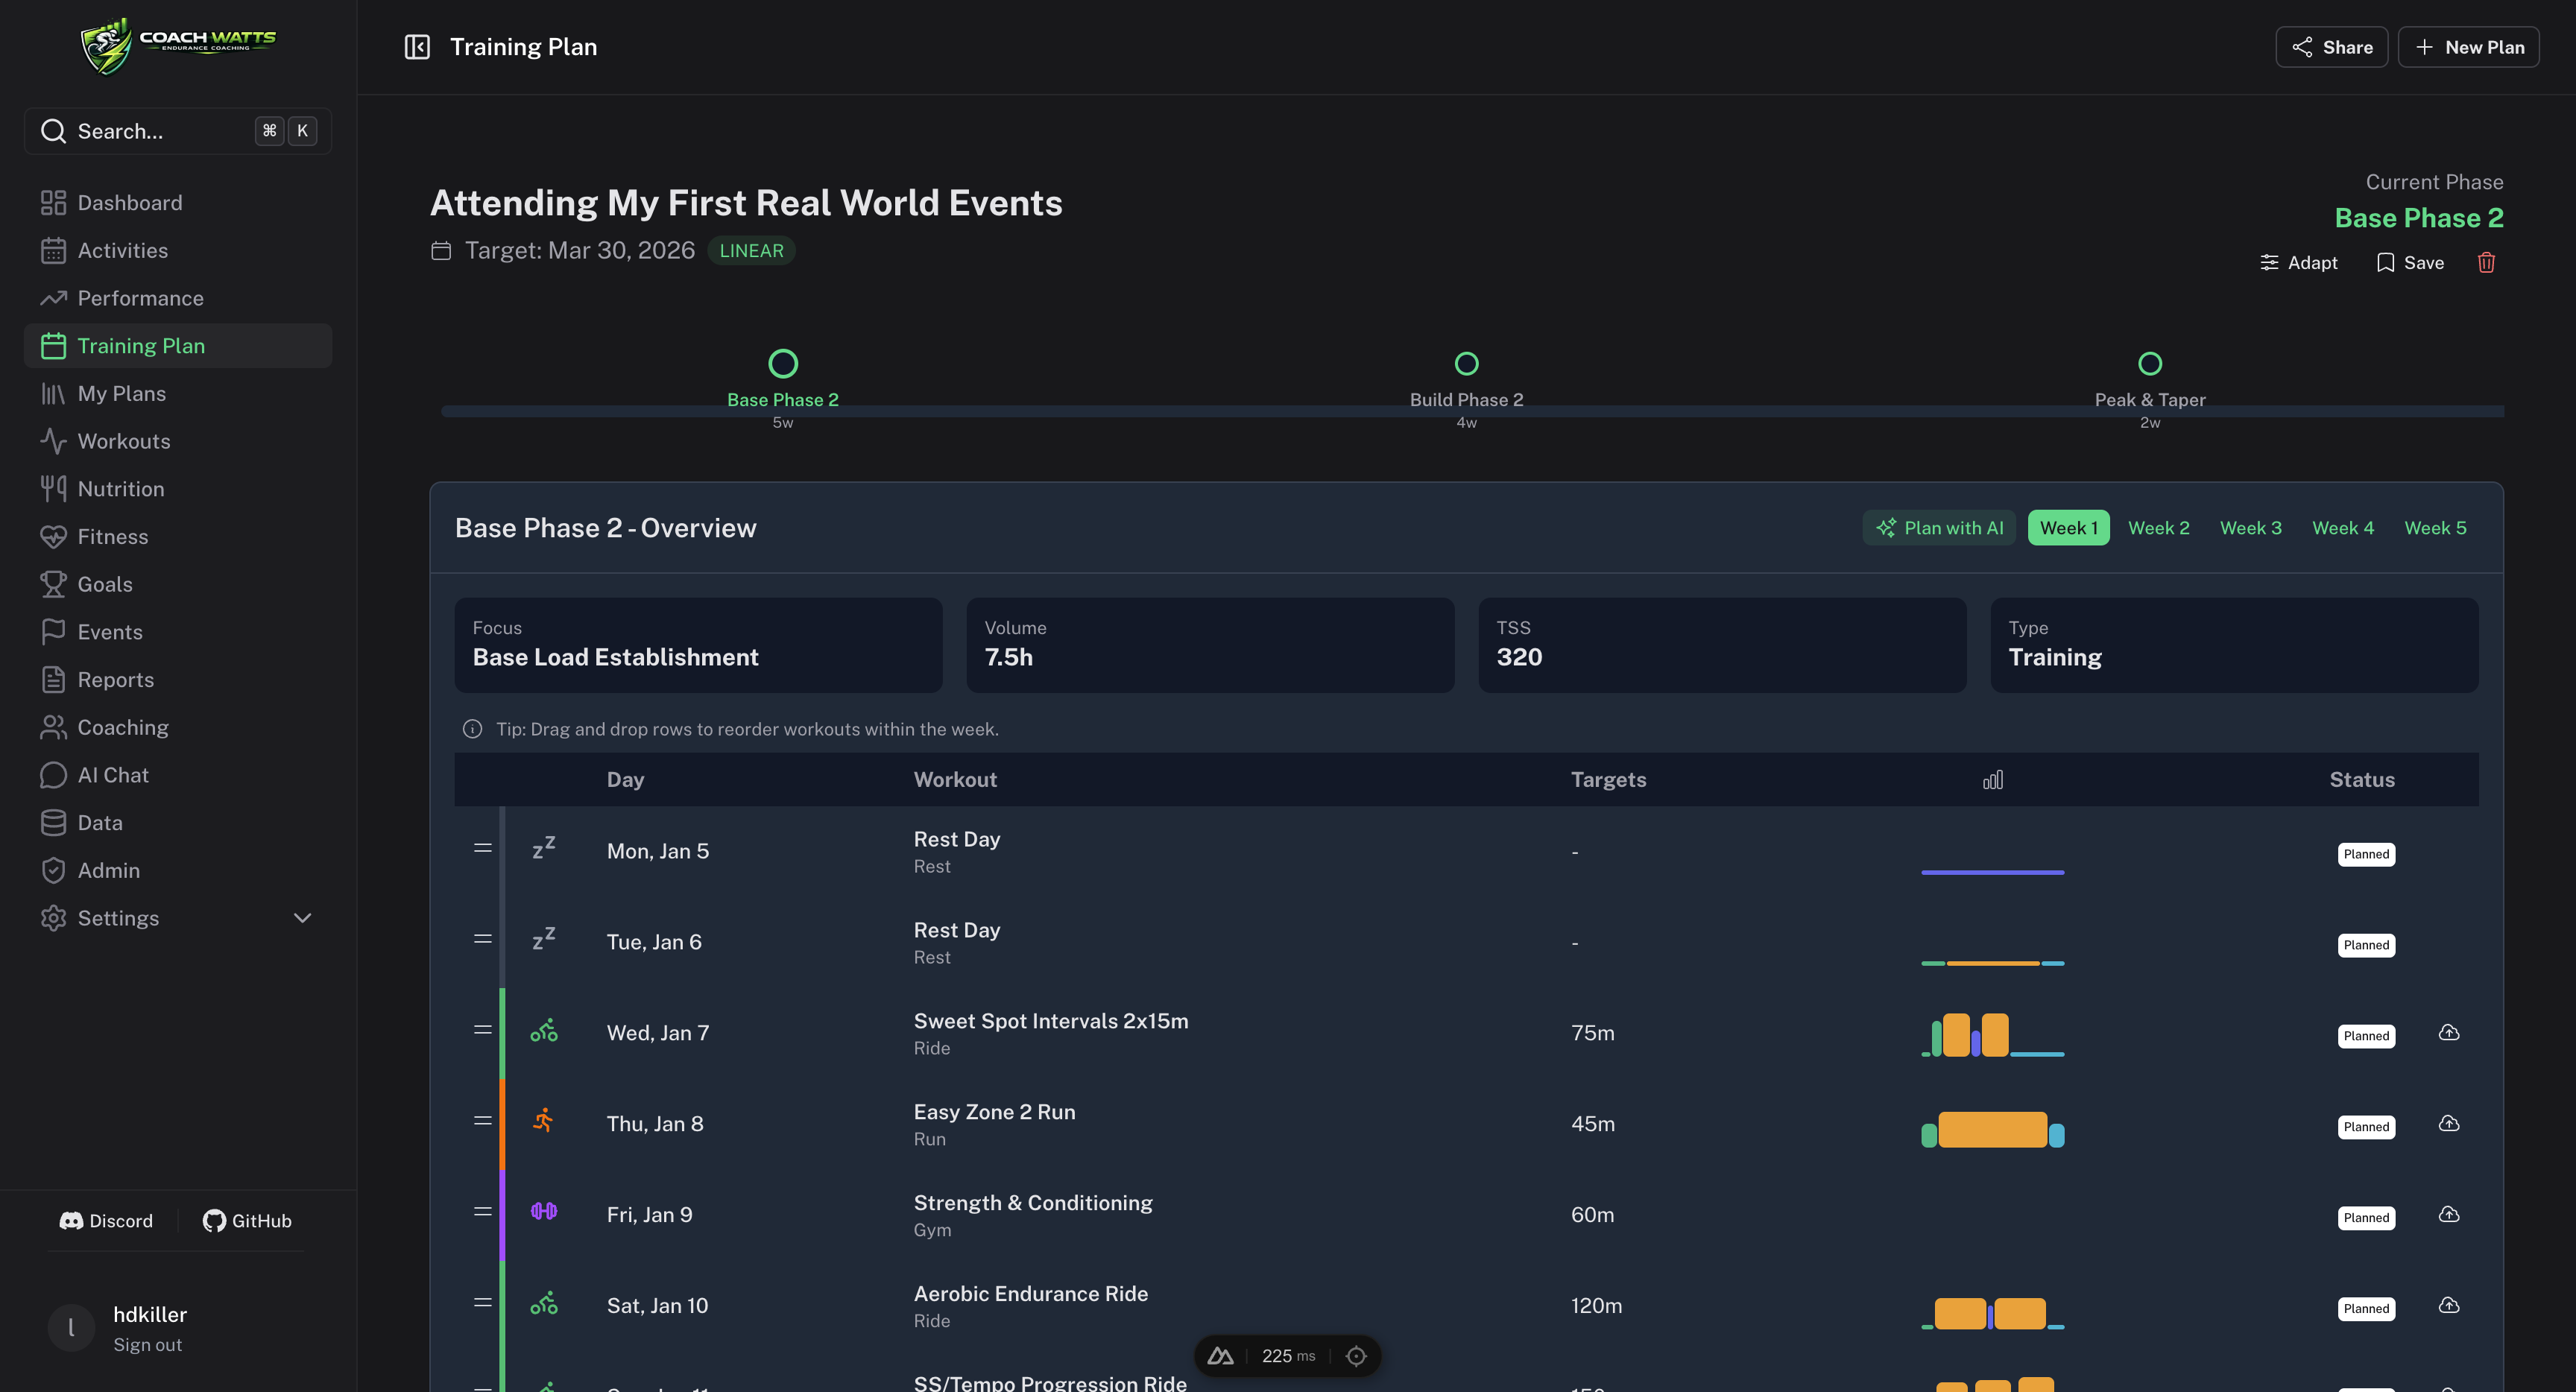The width and height of the screenshot is (2576, 1392).
Task: Sign out of the account
Action: (x=147, y=1345)
